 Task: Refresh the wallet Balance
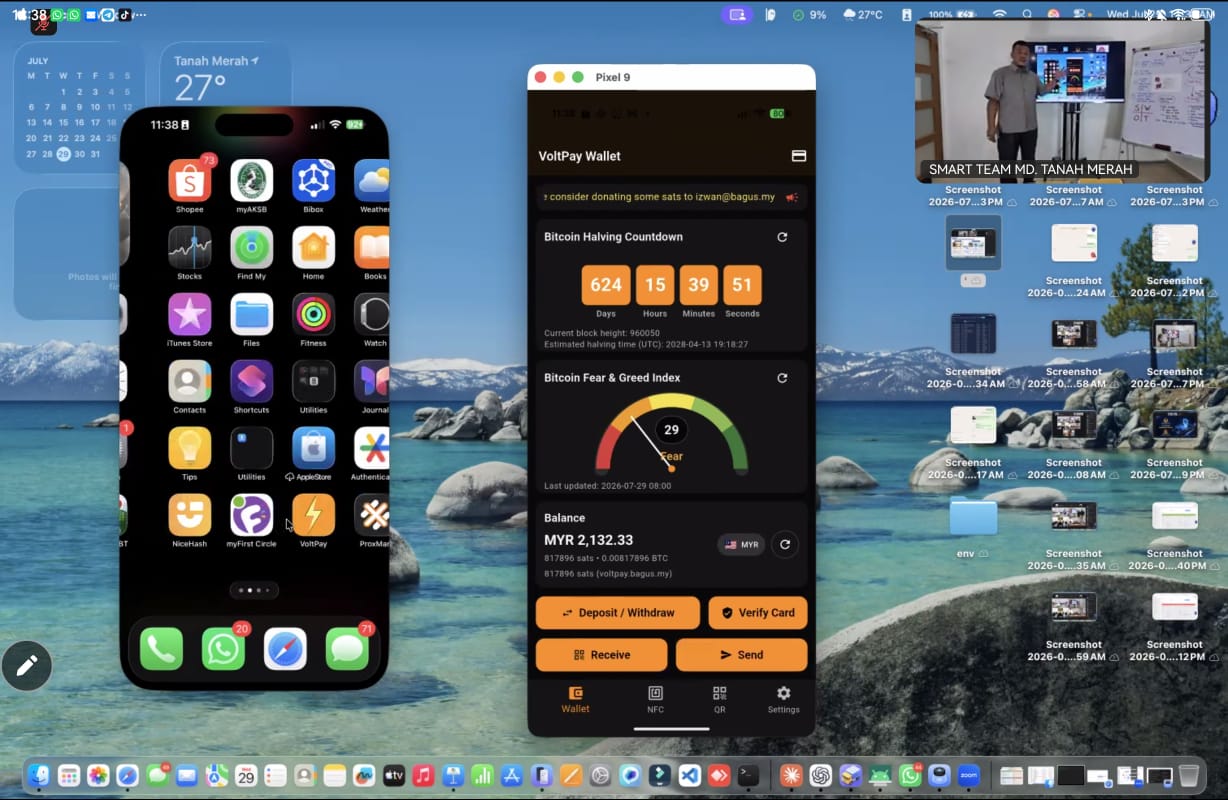click(785, 545)
